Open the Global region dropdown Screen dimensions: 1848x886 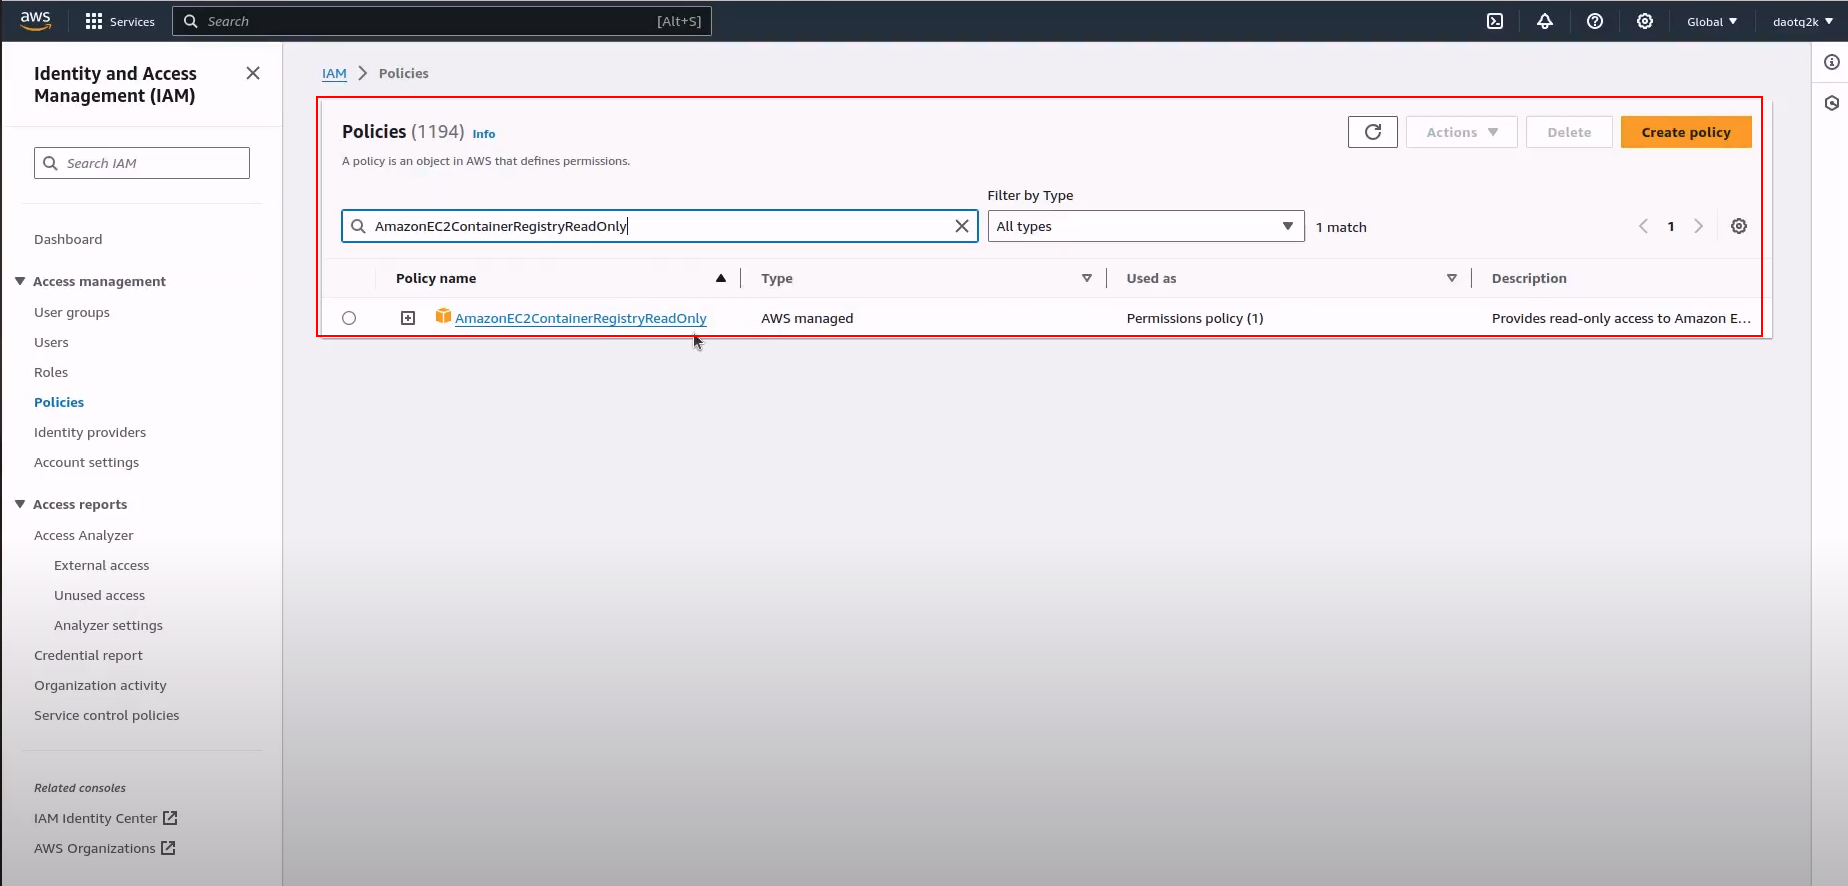1712,21
